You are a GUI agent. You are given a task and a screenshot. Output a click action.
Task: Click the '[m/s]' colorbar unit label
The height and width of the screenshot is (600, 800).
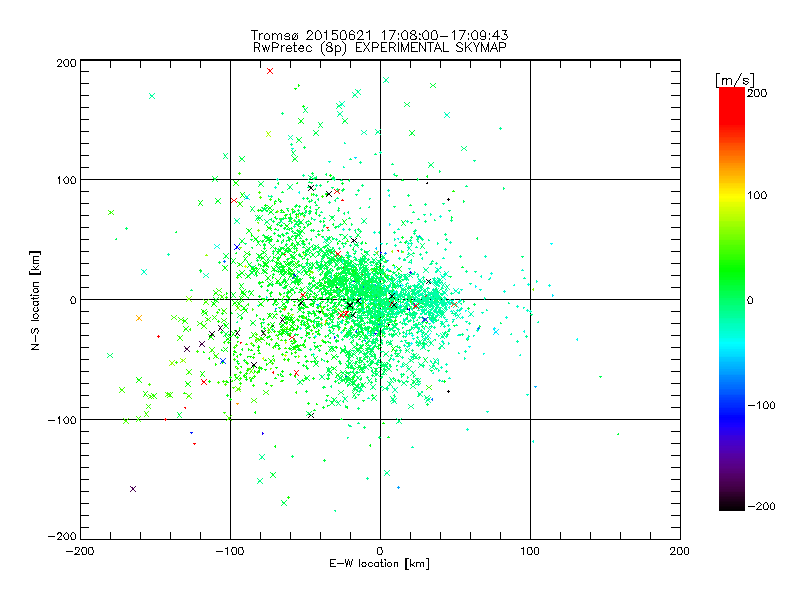(734, 80)
